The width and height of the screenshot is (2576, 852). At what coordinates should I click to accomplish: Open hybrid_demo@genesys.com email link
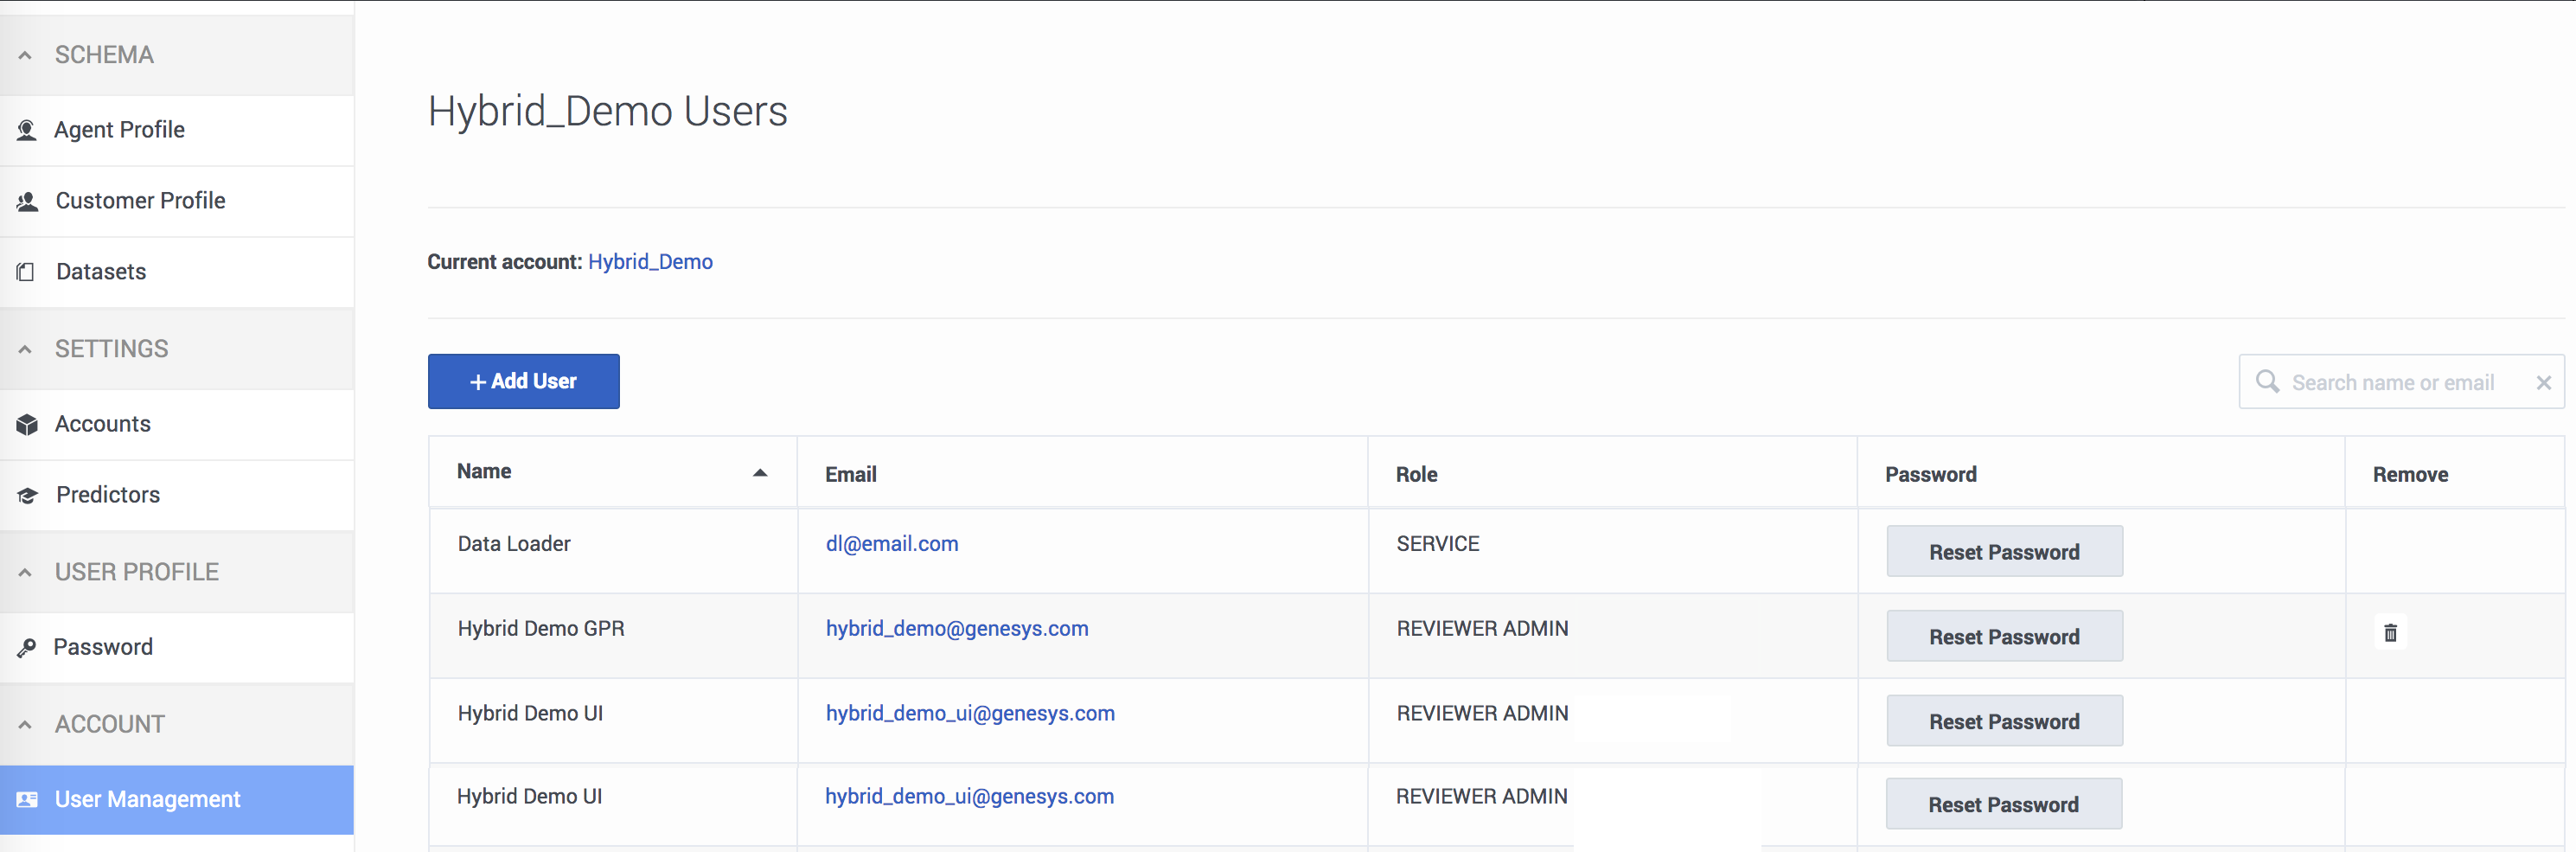(957, 629)
